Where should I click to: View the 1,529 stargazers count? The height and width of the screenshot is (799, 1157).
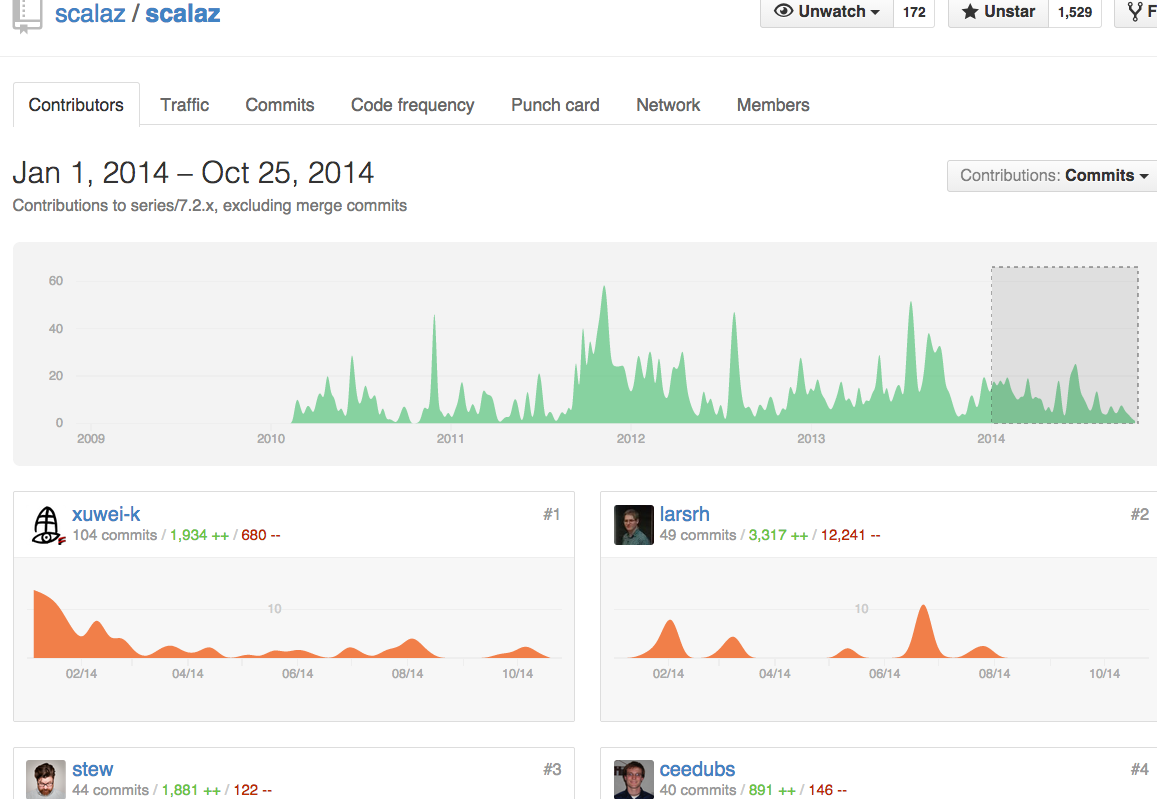click(x=1075, y=12)
